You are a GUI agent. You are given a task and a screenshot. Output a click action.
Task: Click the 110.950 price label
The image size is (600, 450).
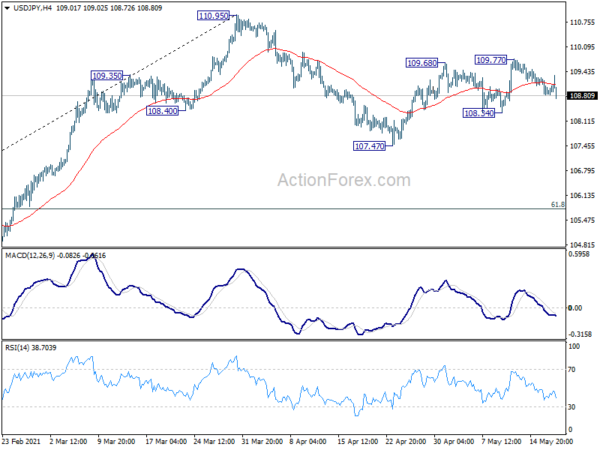point(214,16)
